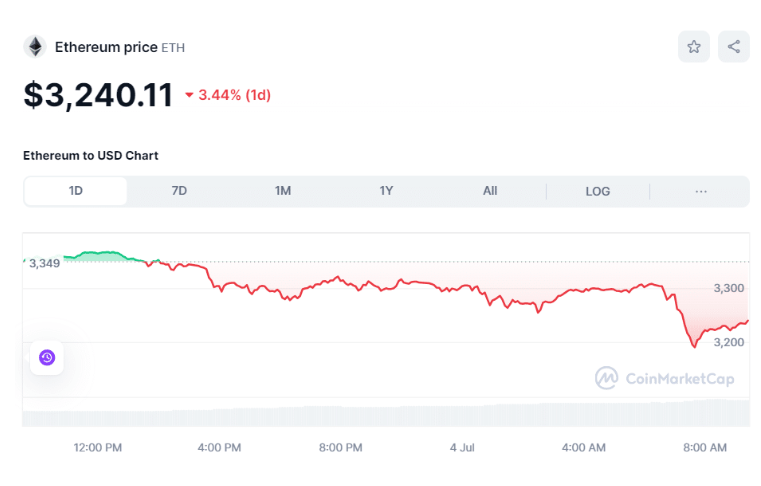Show the 1M price chart

[x=283, y=191]
